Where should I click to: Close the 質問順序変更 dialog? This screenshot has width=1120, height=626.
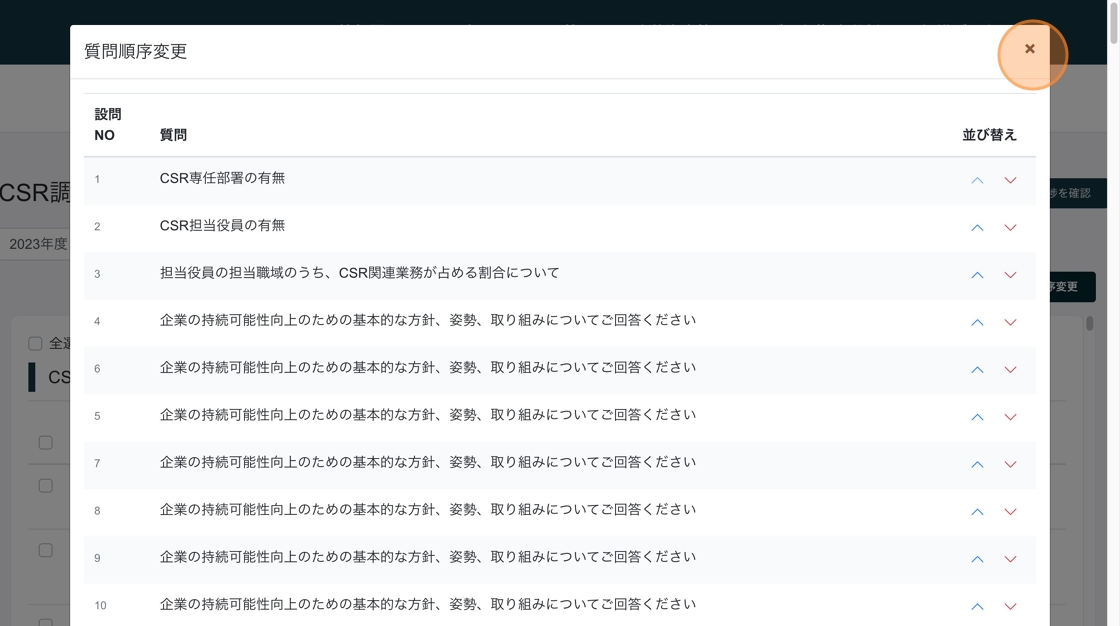[x=1029, y=49]
